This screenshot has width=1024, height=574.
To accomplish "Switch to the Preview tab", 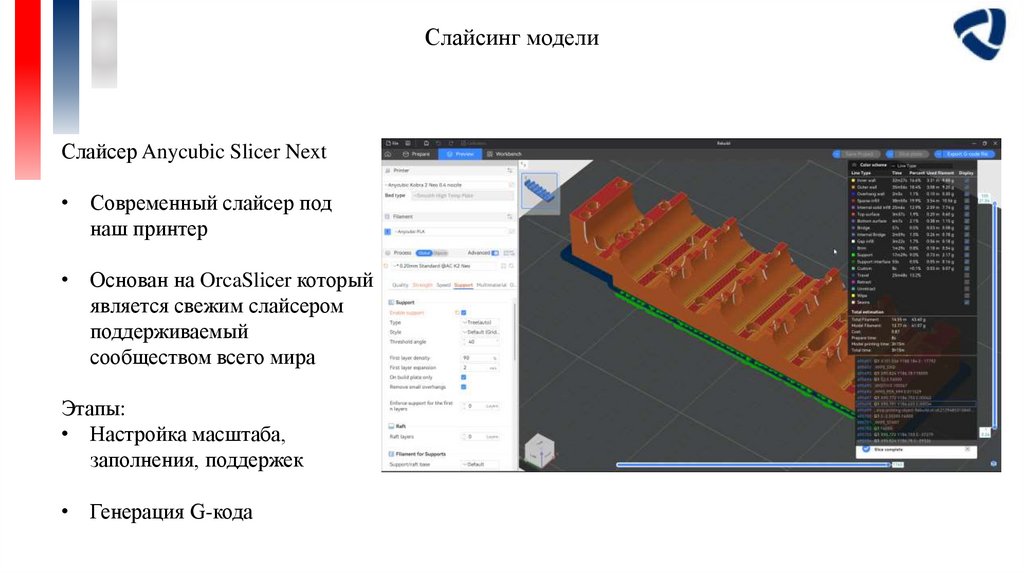I will point(460,154).
